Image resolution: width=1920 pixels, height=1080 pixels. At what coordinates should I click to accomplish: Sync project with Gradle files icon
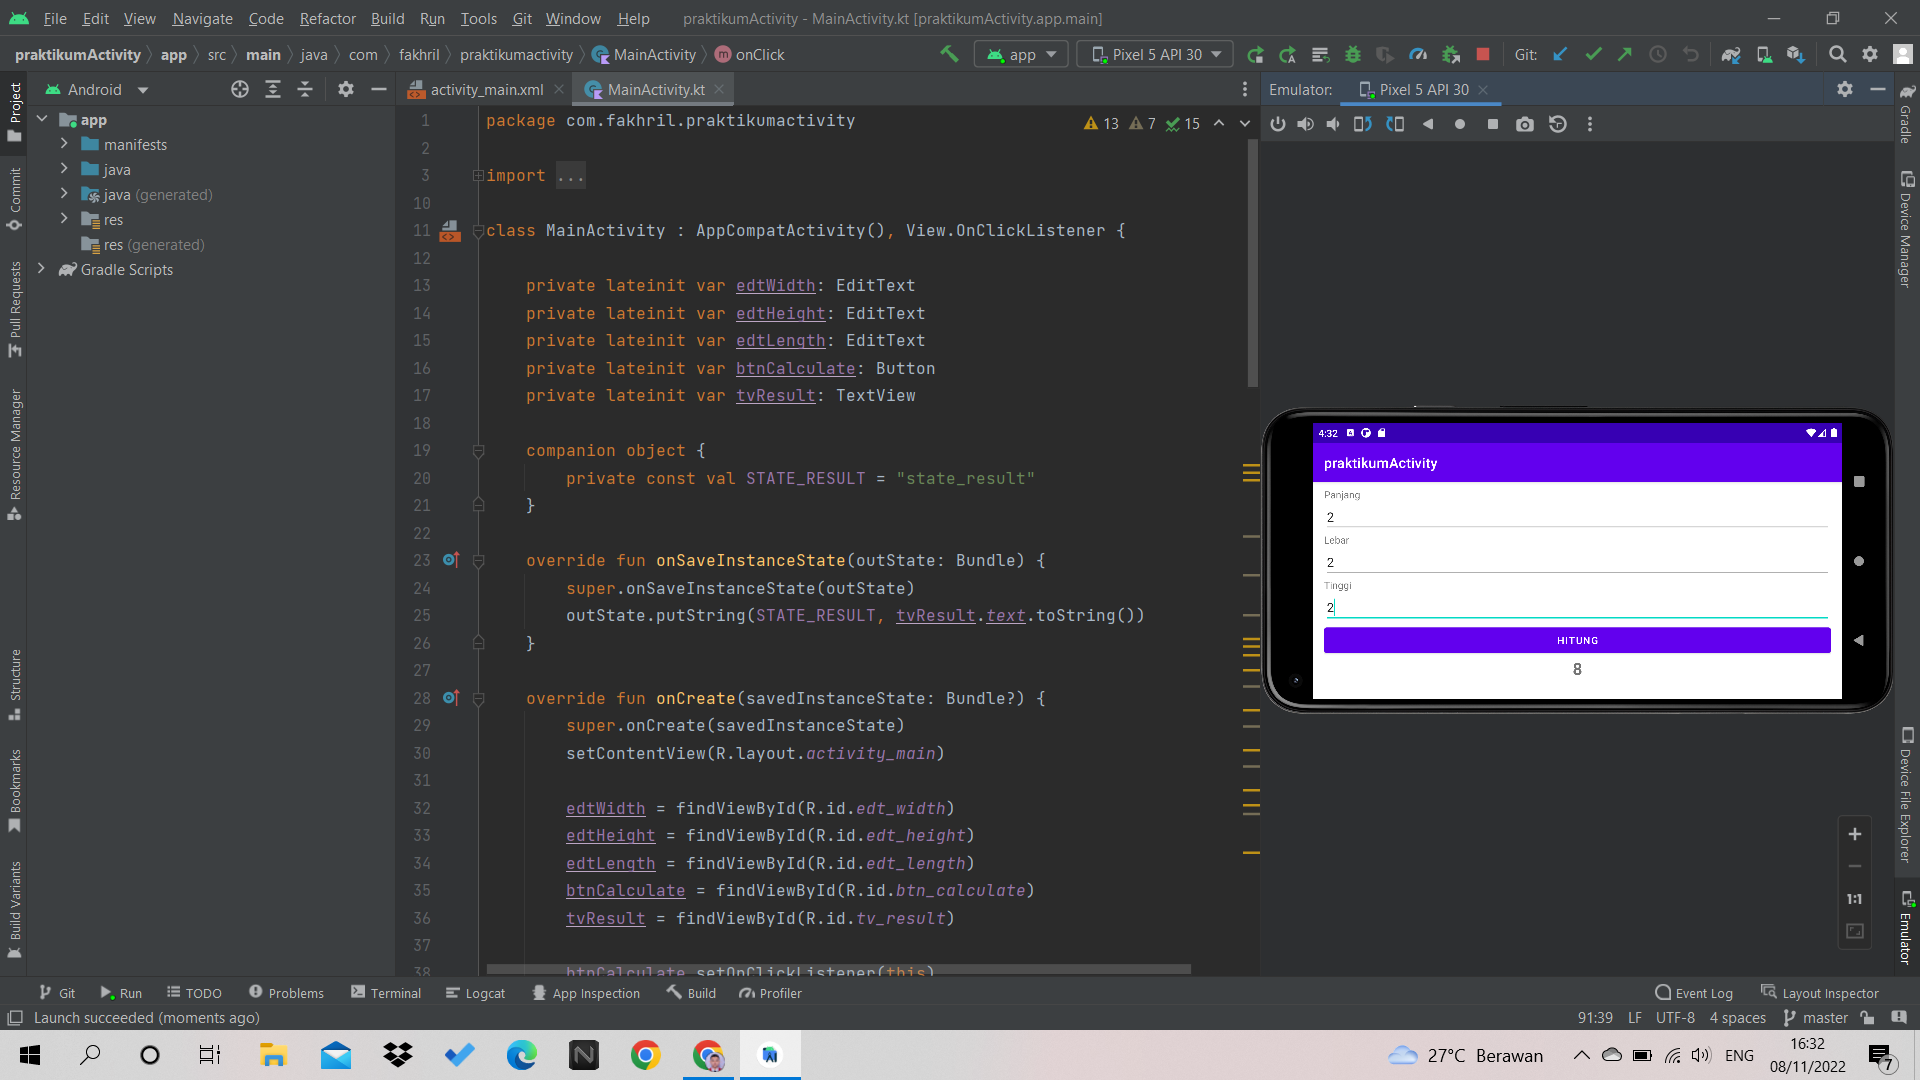(1730, 54)
